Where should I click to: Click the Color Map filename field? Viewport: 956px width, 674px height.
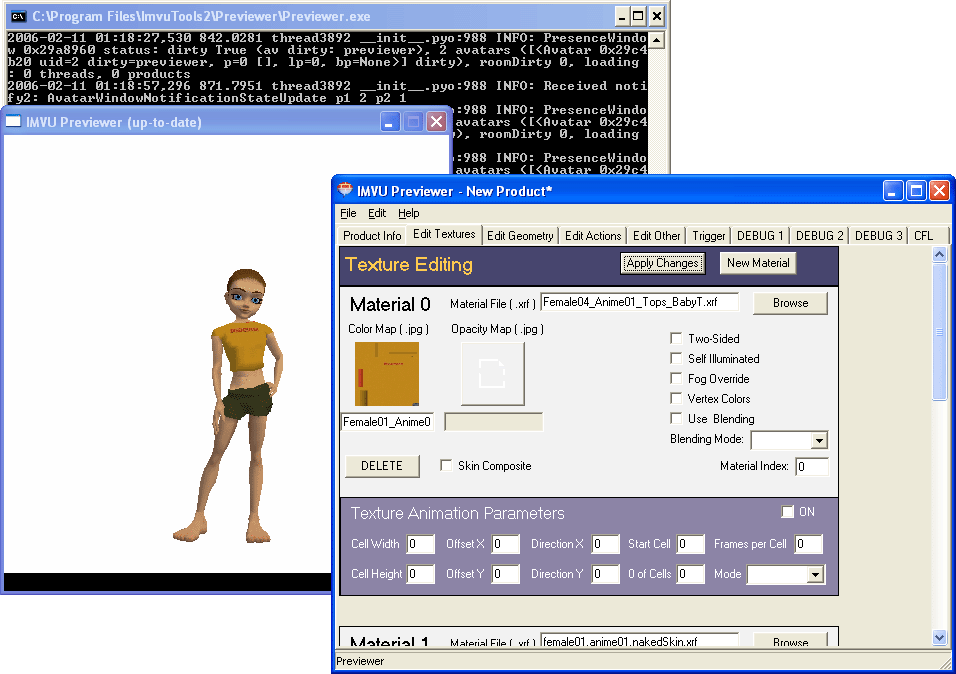coord(388,422)
